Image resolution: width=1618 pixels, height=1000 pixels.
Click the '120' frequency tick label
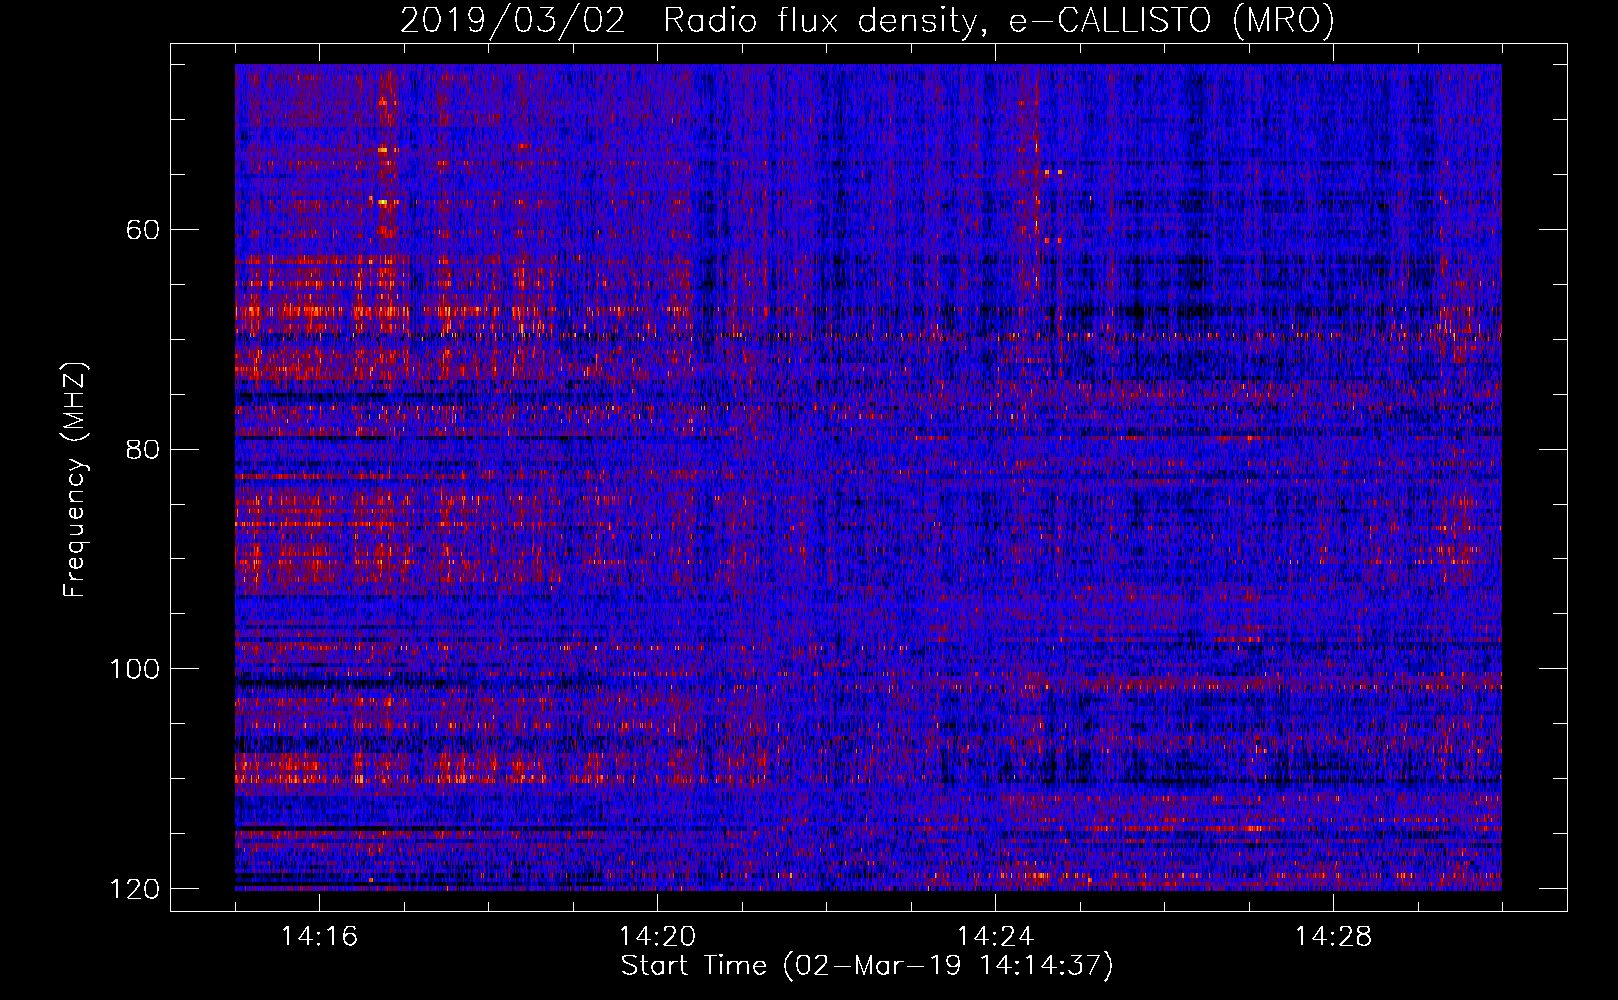pos(134,888)
